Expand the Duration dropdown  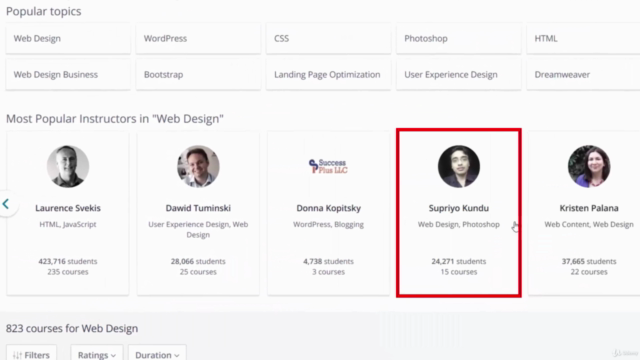point(157,353)
